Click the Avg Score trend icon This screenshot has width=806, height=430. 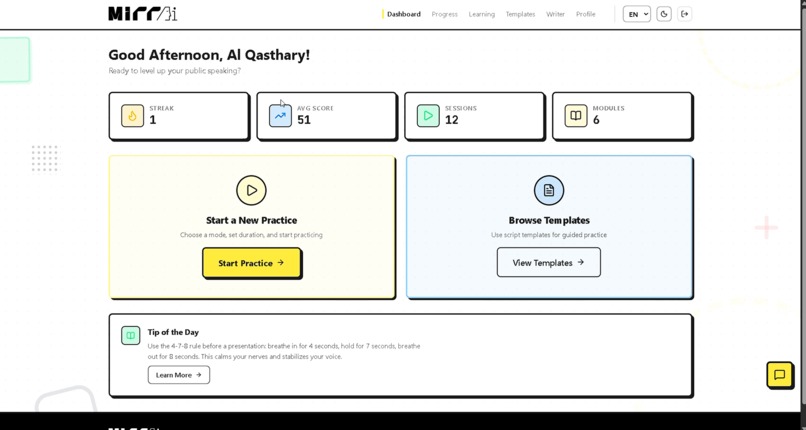[280, 116]
